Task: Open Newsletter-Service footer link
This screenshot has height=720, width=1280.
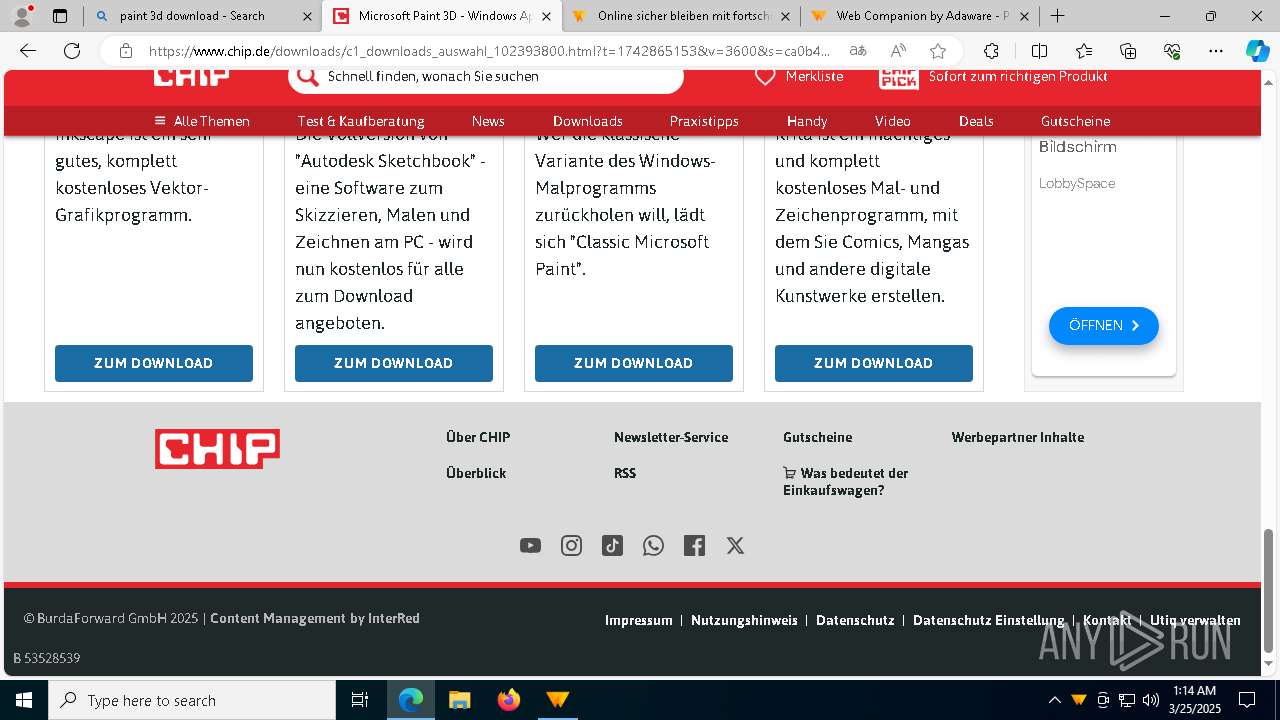Action: point(671,437)
